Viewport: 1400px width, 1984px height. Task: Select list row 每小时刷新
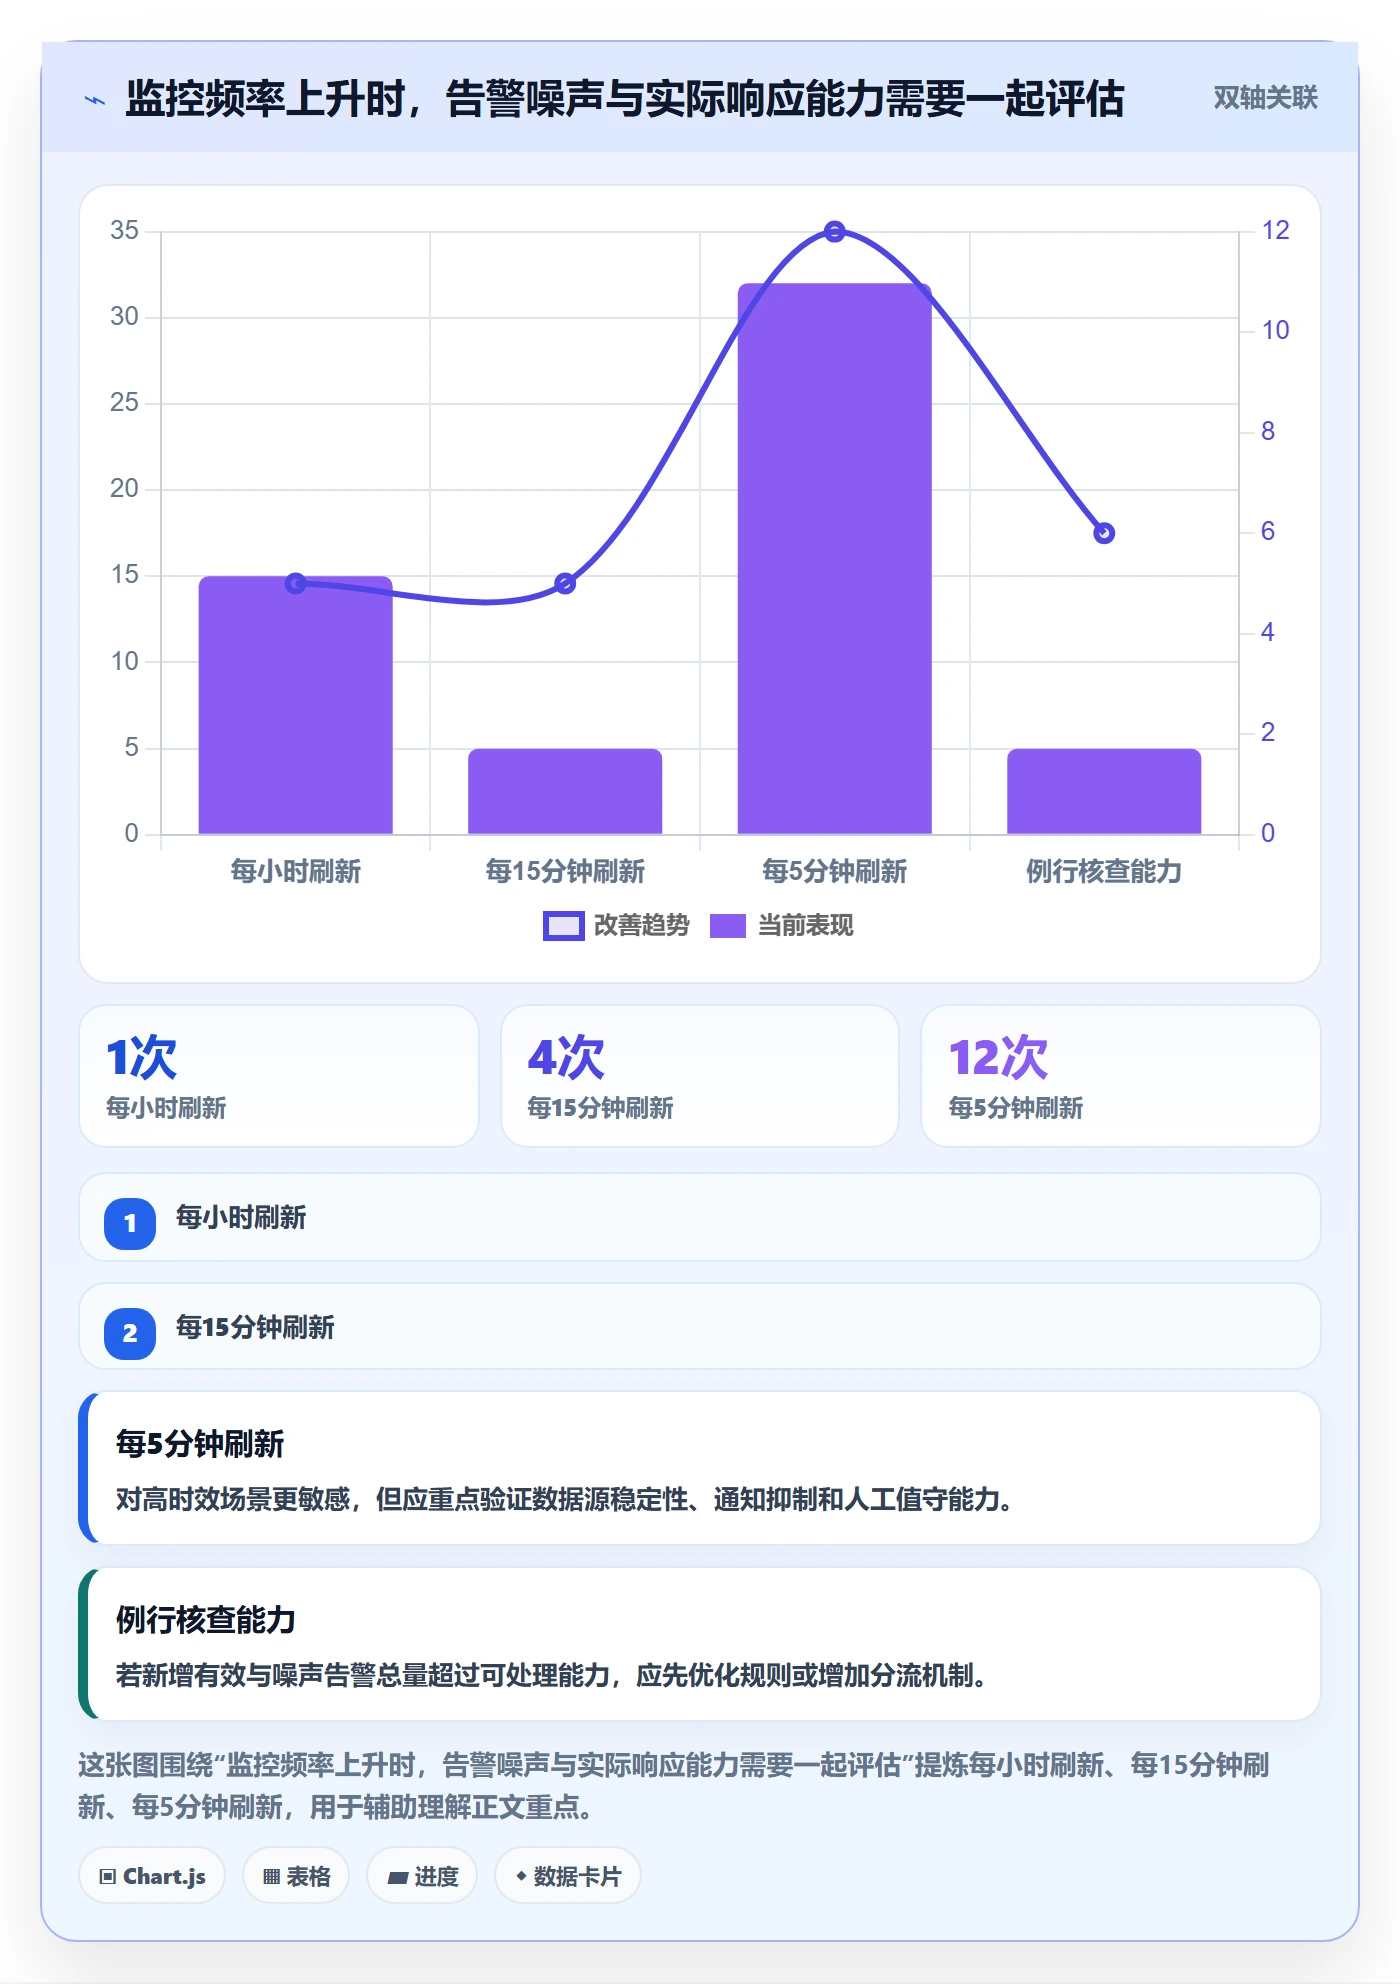tap(700, 1218)
